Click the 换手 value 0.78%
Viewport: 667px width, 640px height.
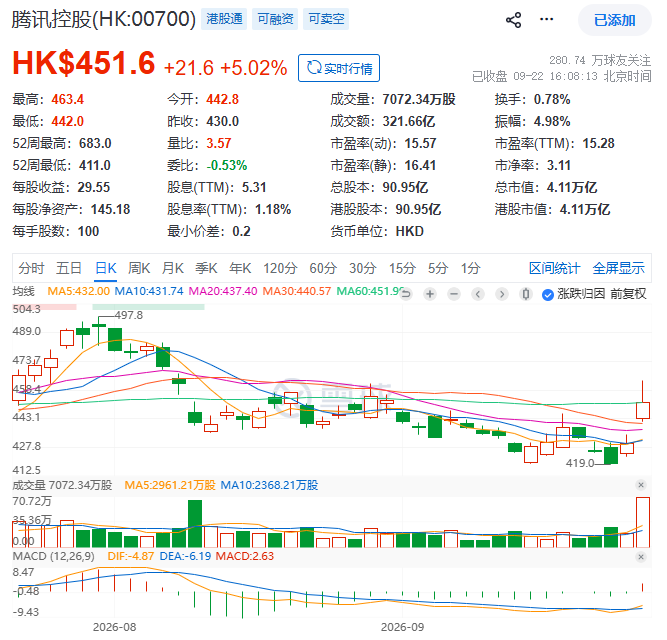pos(552,99)
